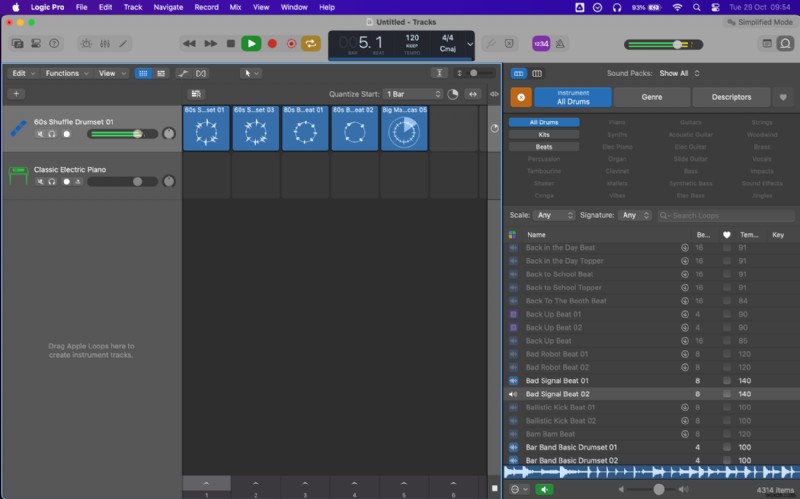Toggle the Metronome click icon
The width and height of the screenshot is (800, 499).
[560, 44]
